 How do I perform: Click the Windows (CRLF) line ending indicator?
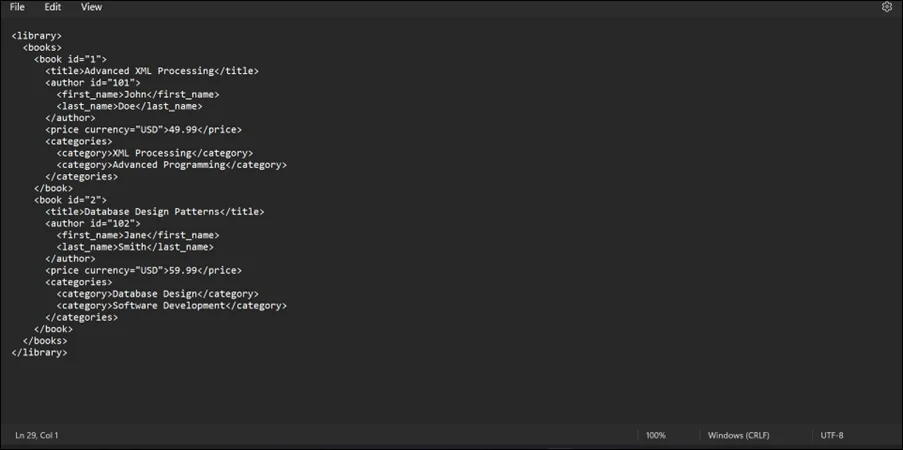738,436
